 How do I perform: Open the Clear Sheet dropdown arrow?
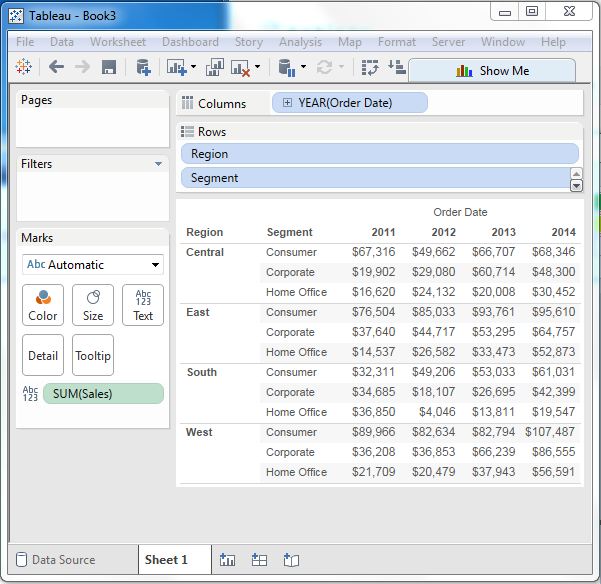[x=257, y=67]
